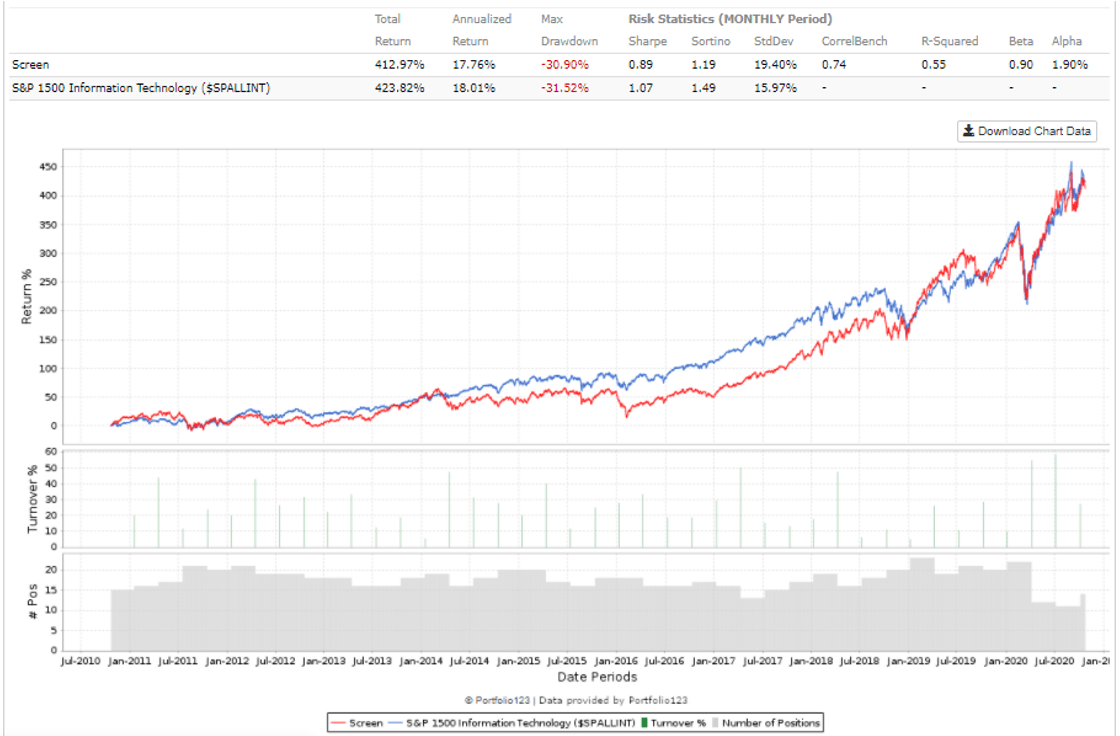Click the benchmark annualized return 18.01%
Screen dimensions: 1120x736
[474, 89]
